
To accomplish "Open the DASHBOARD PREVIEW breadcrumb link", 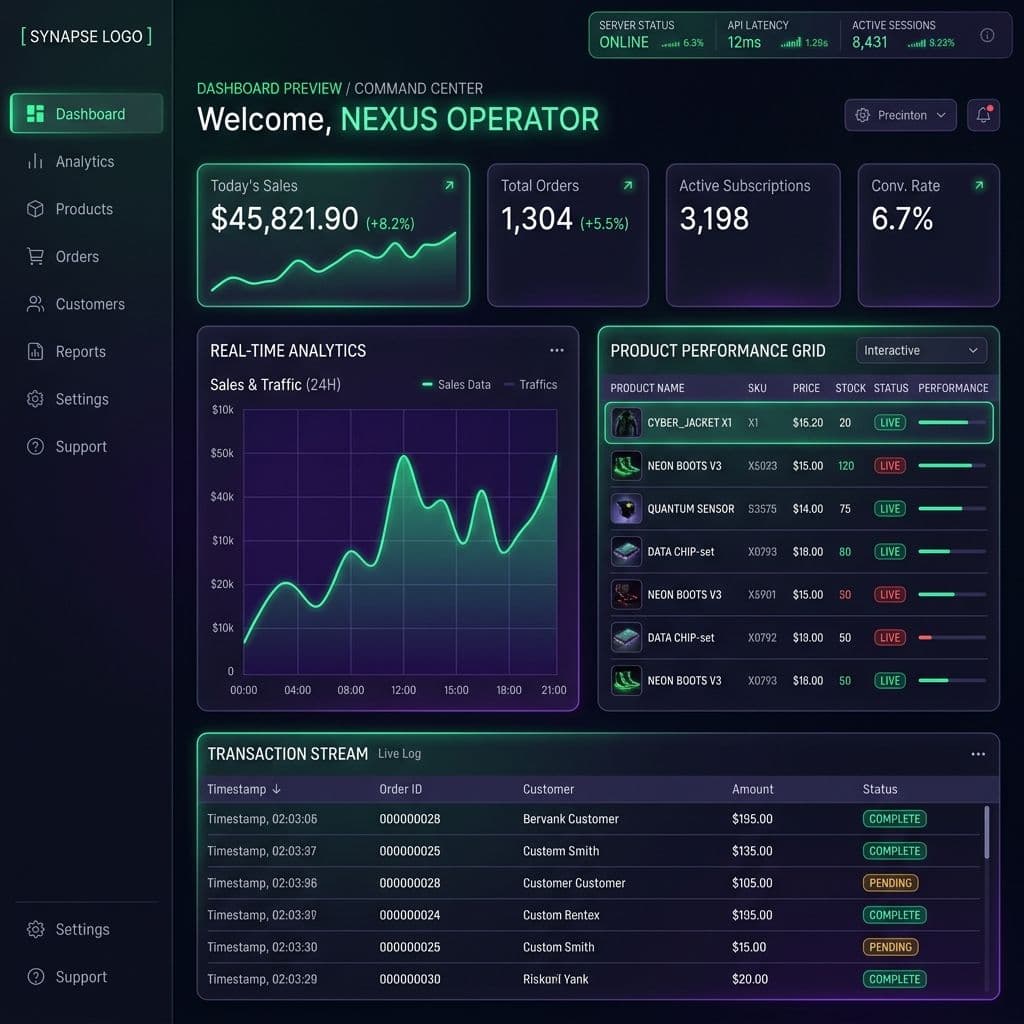I will coord(268,88).
